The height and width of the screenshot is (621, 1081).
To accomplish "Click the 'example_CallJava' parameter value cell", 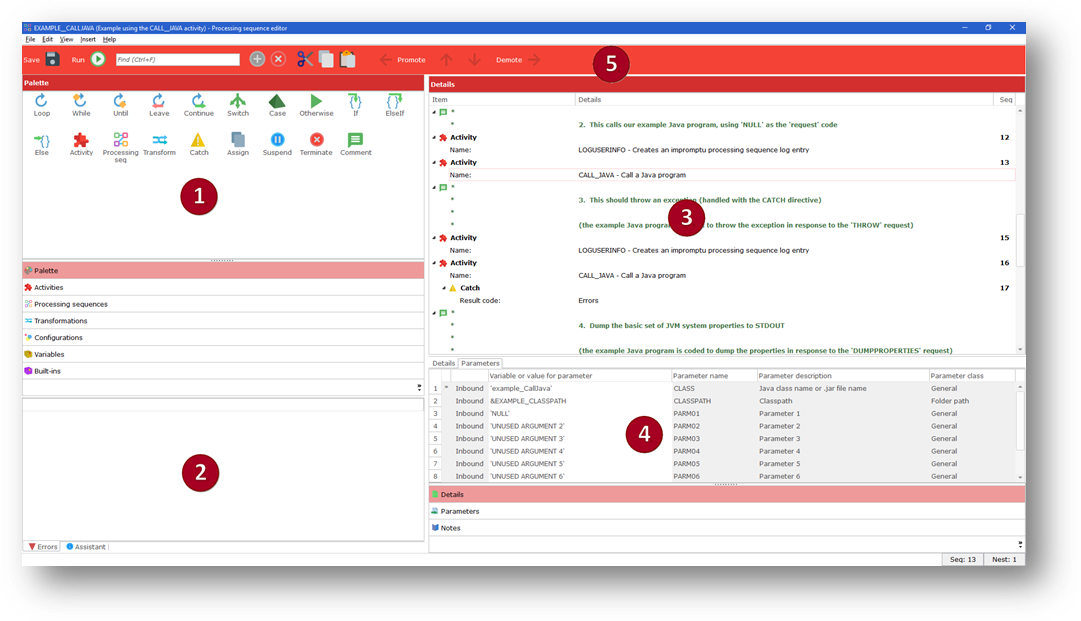I will coord(579,389).
